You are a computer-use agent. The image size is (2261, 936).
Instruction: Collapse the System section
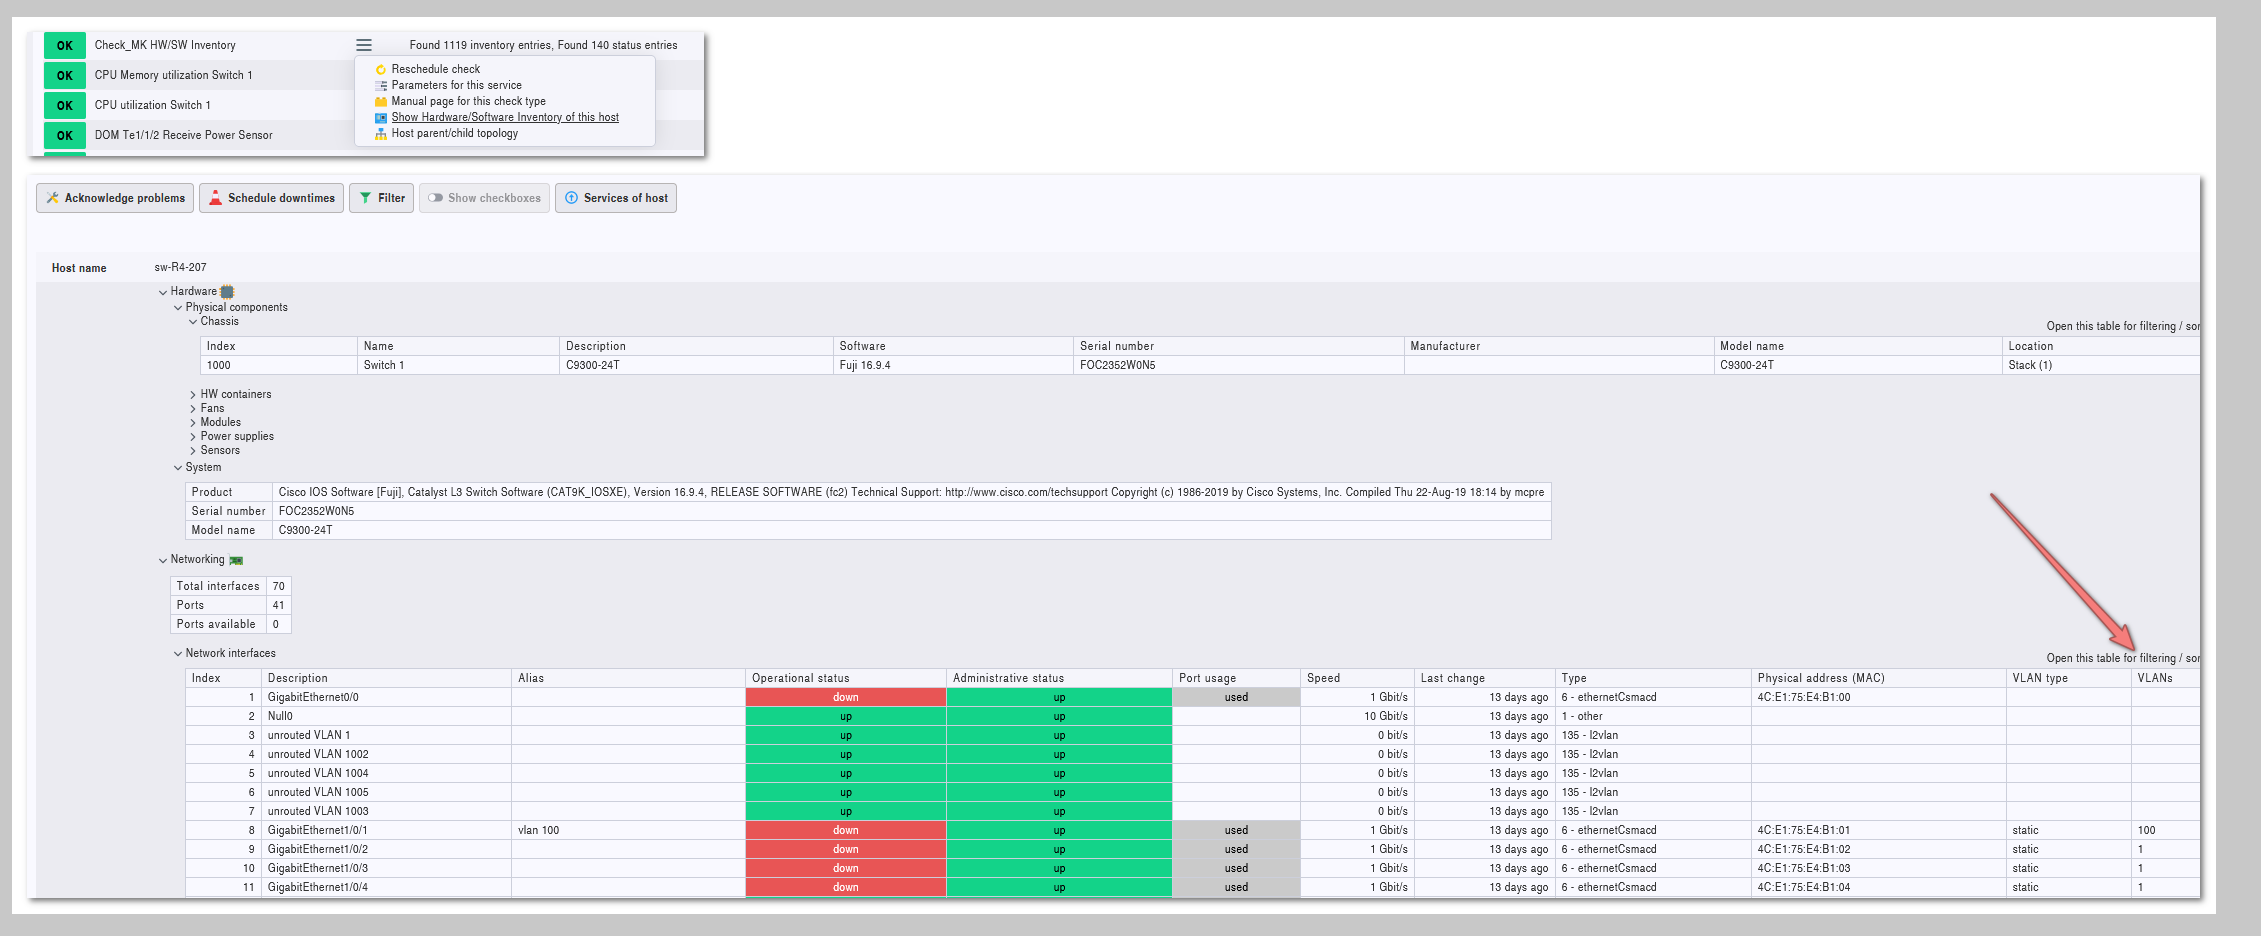(x=178, y=468)
